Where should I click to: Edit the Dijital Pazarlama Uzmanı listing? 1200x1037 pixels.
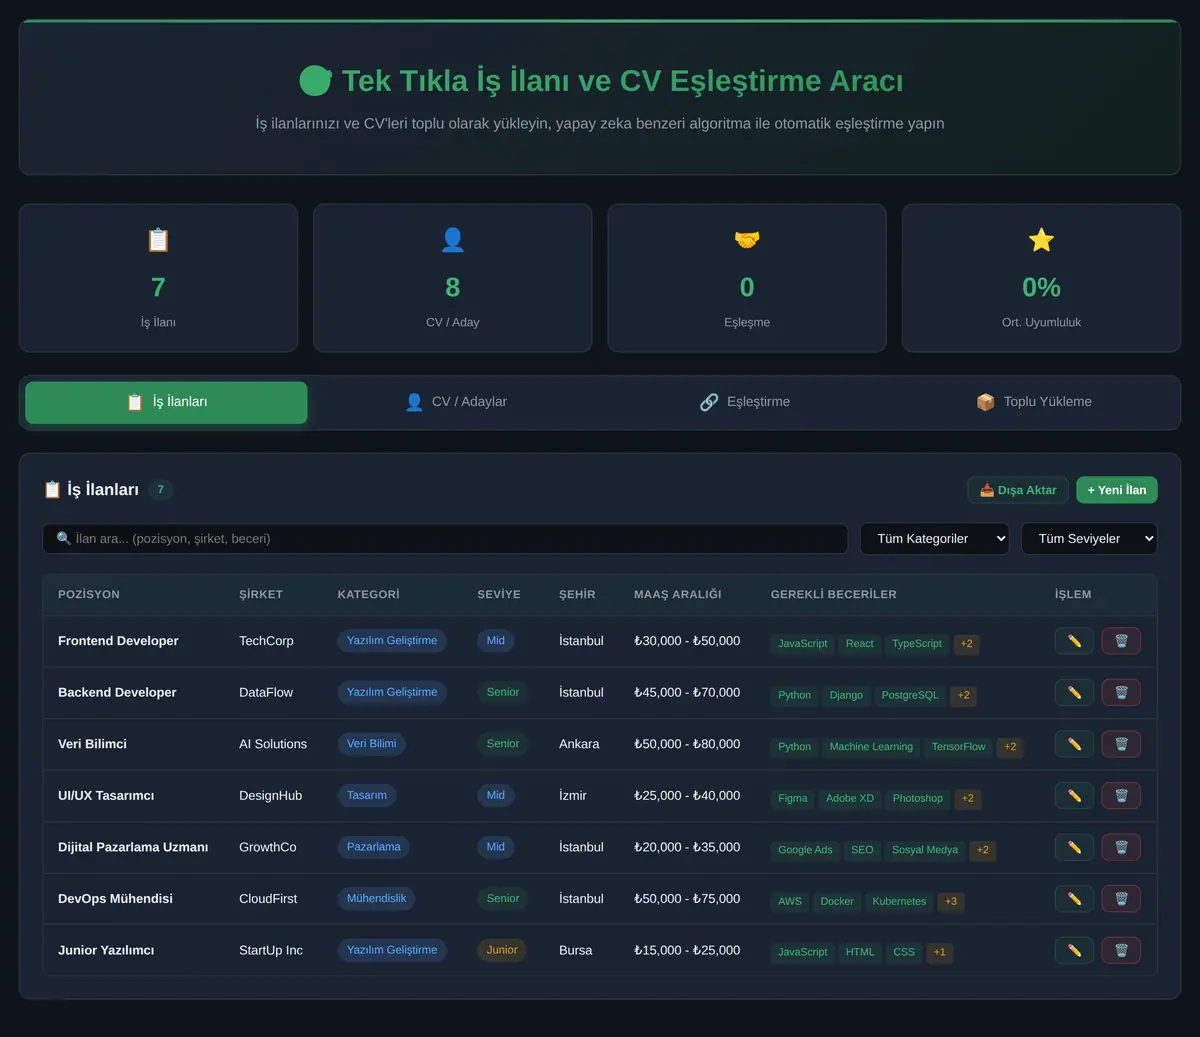pos(1074,847)
